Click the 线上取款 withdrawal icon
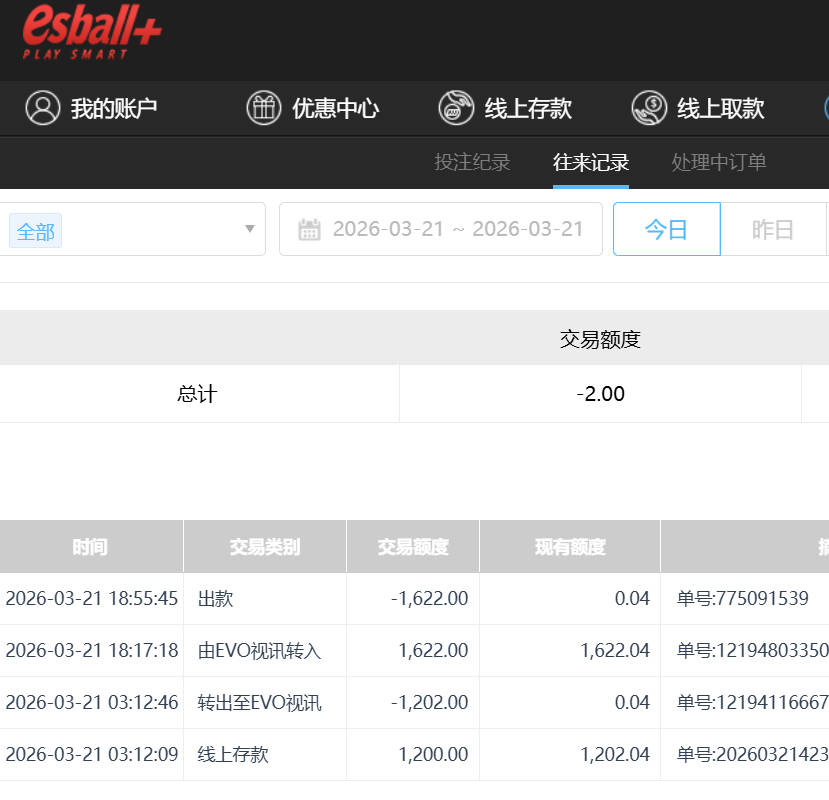The height and width of the screenshot is (800, 829). tap(649, 108)
